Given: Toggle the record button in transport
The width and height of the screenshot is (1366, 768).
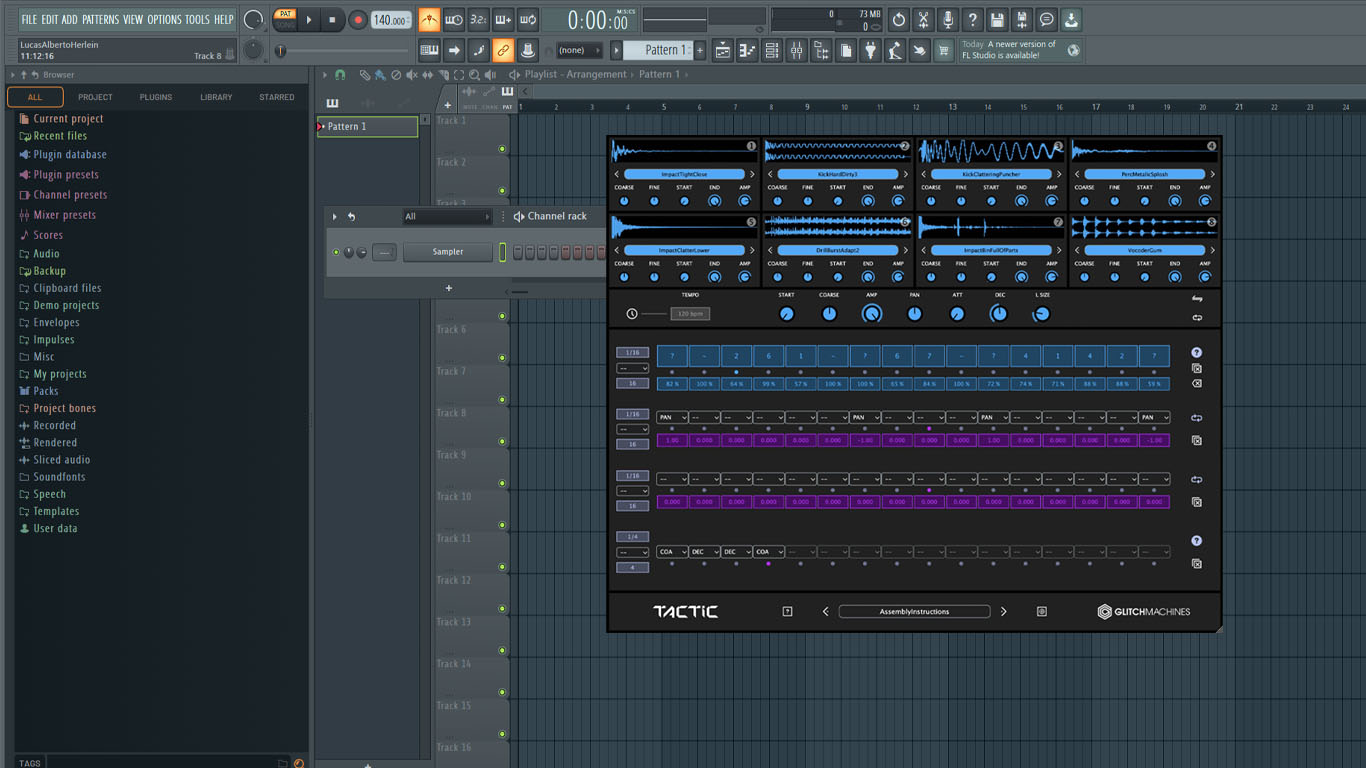Looking at the screenshot, I should pos(357,20).
